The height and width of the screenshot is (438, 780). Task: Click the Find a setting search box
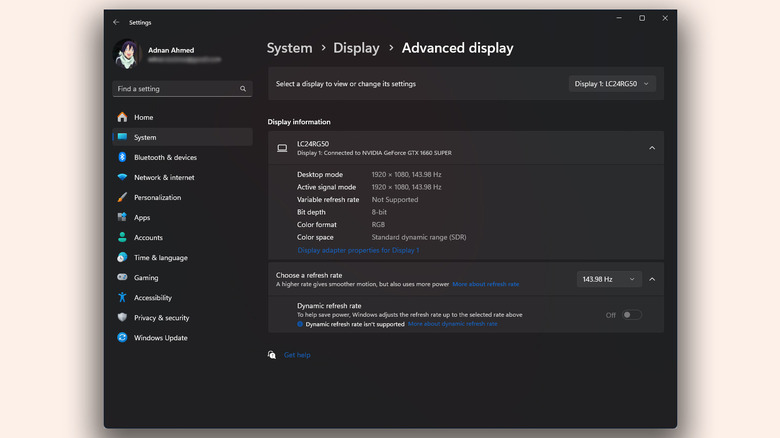(175, 89)
